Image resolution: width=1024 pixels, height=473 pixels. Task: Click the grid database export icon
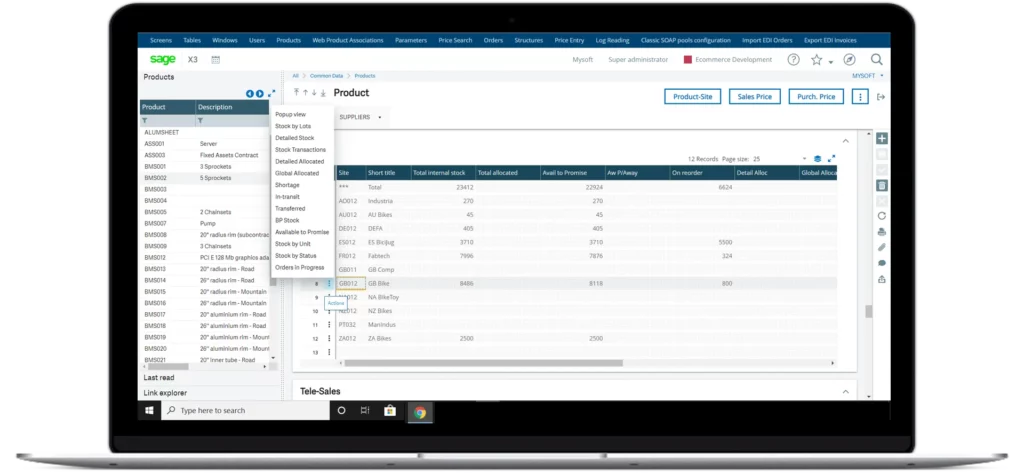coord(818,159)
